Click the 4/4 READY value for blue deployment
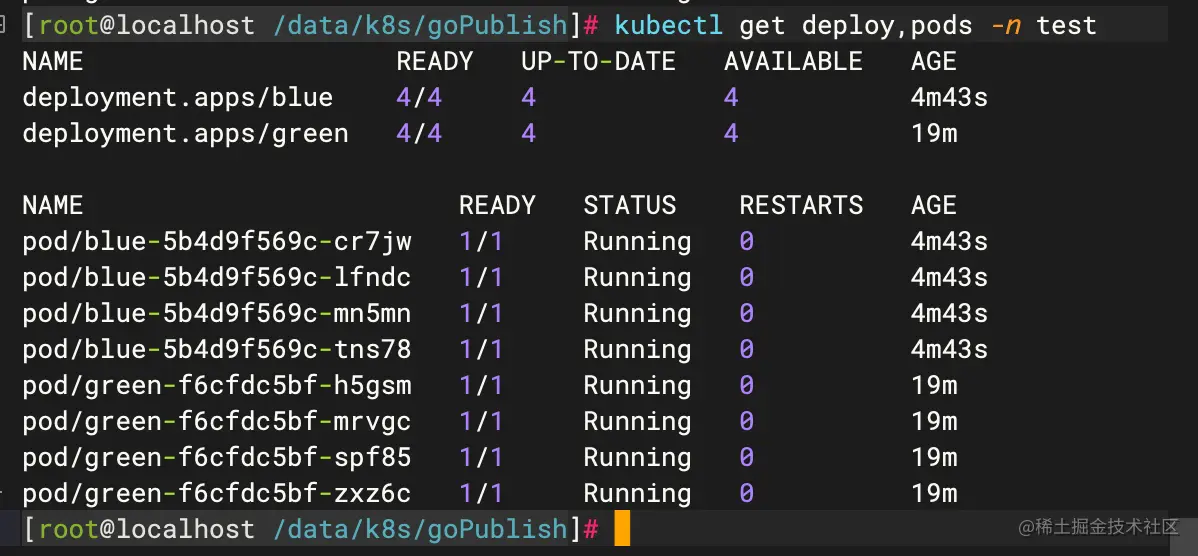Viewport: 1198px width, 556px height. pos(419,98)
